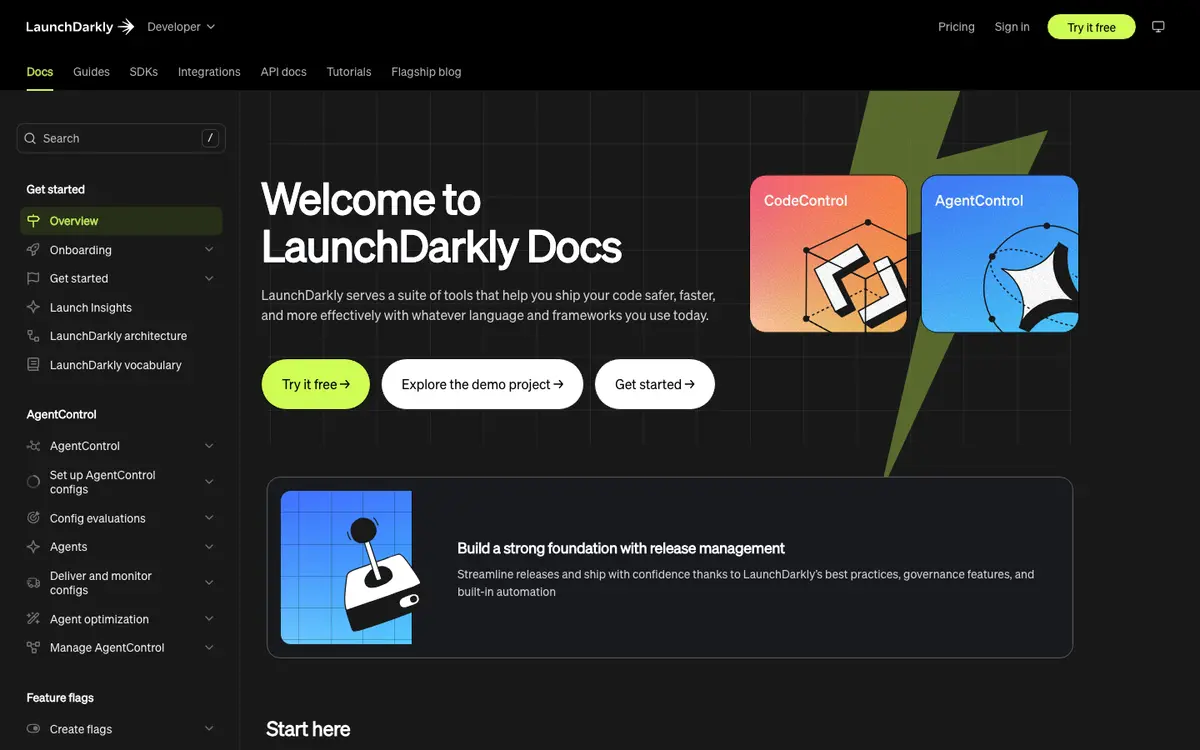Click the Deliver and monitor configs icon

(x=33, y=583)
